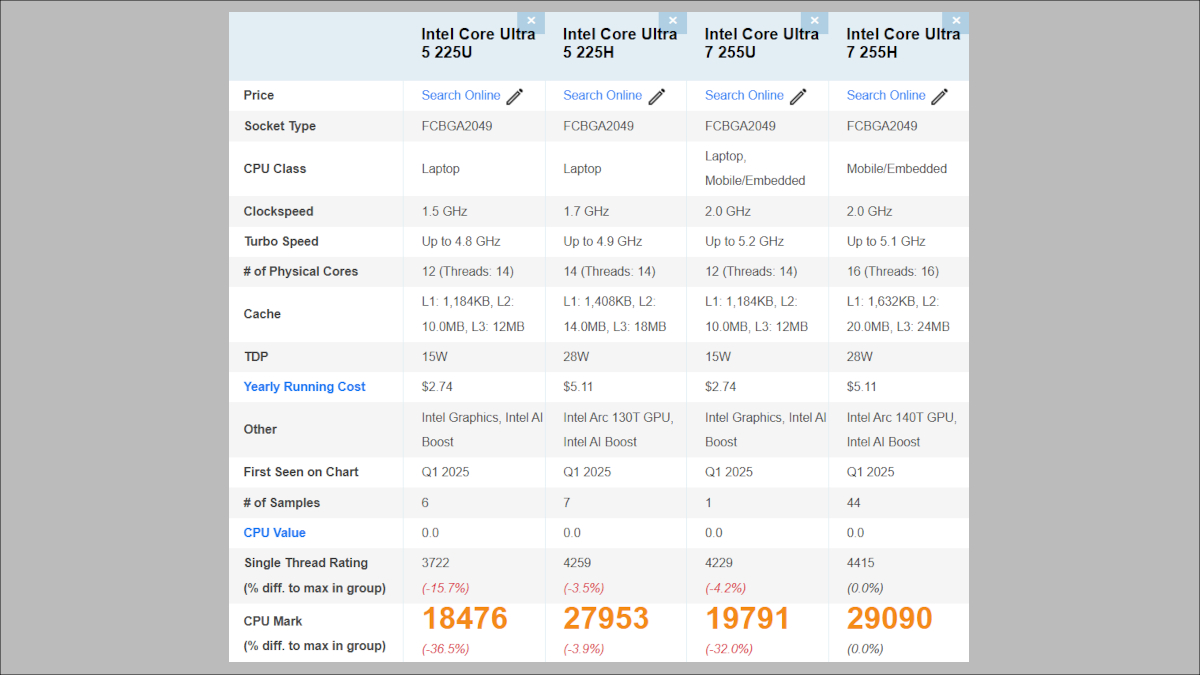Edit price pencil icon for 225H
Screen dimensions: 1200x675
(657, 96)
